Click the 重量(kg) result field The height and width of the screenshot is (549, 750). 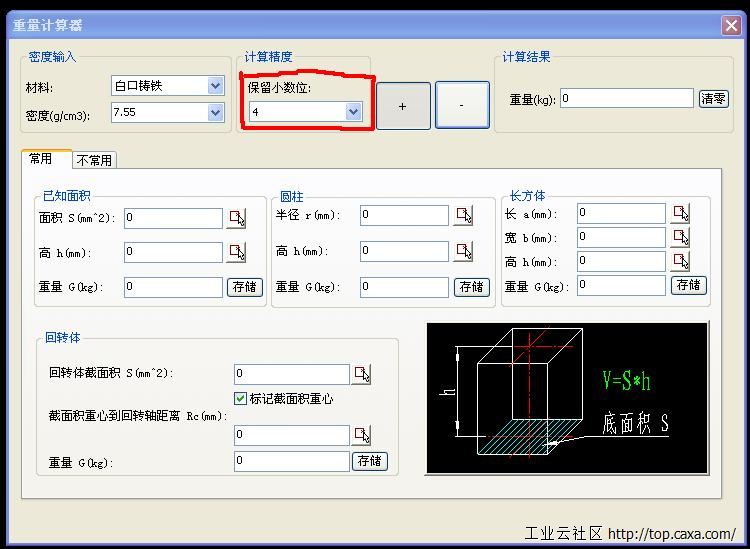coord(627,98)
